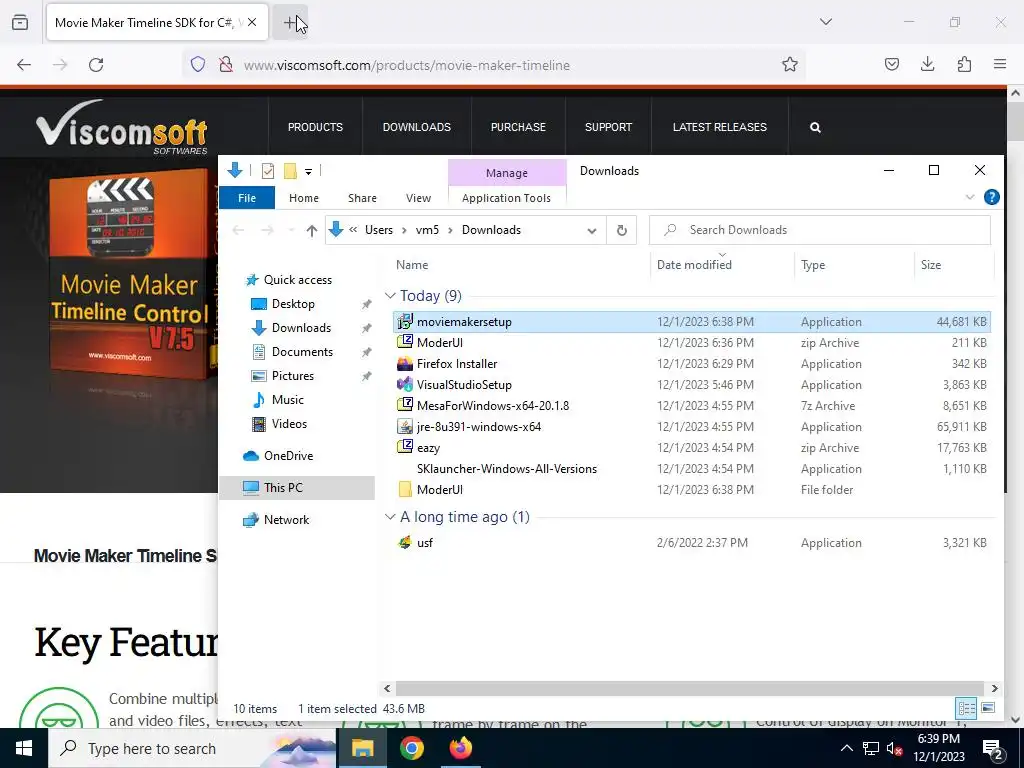
Task: Open a new Firefox tab
Action: 290,23
